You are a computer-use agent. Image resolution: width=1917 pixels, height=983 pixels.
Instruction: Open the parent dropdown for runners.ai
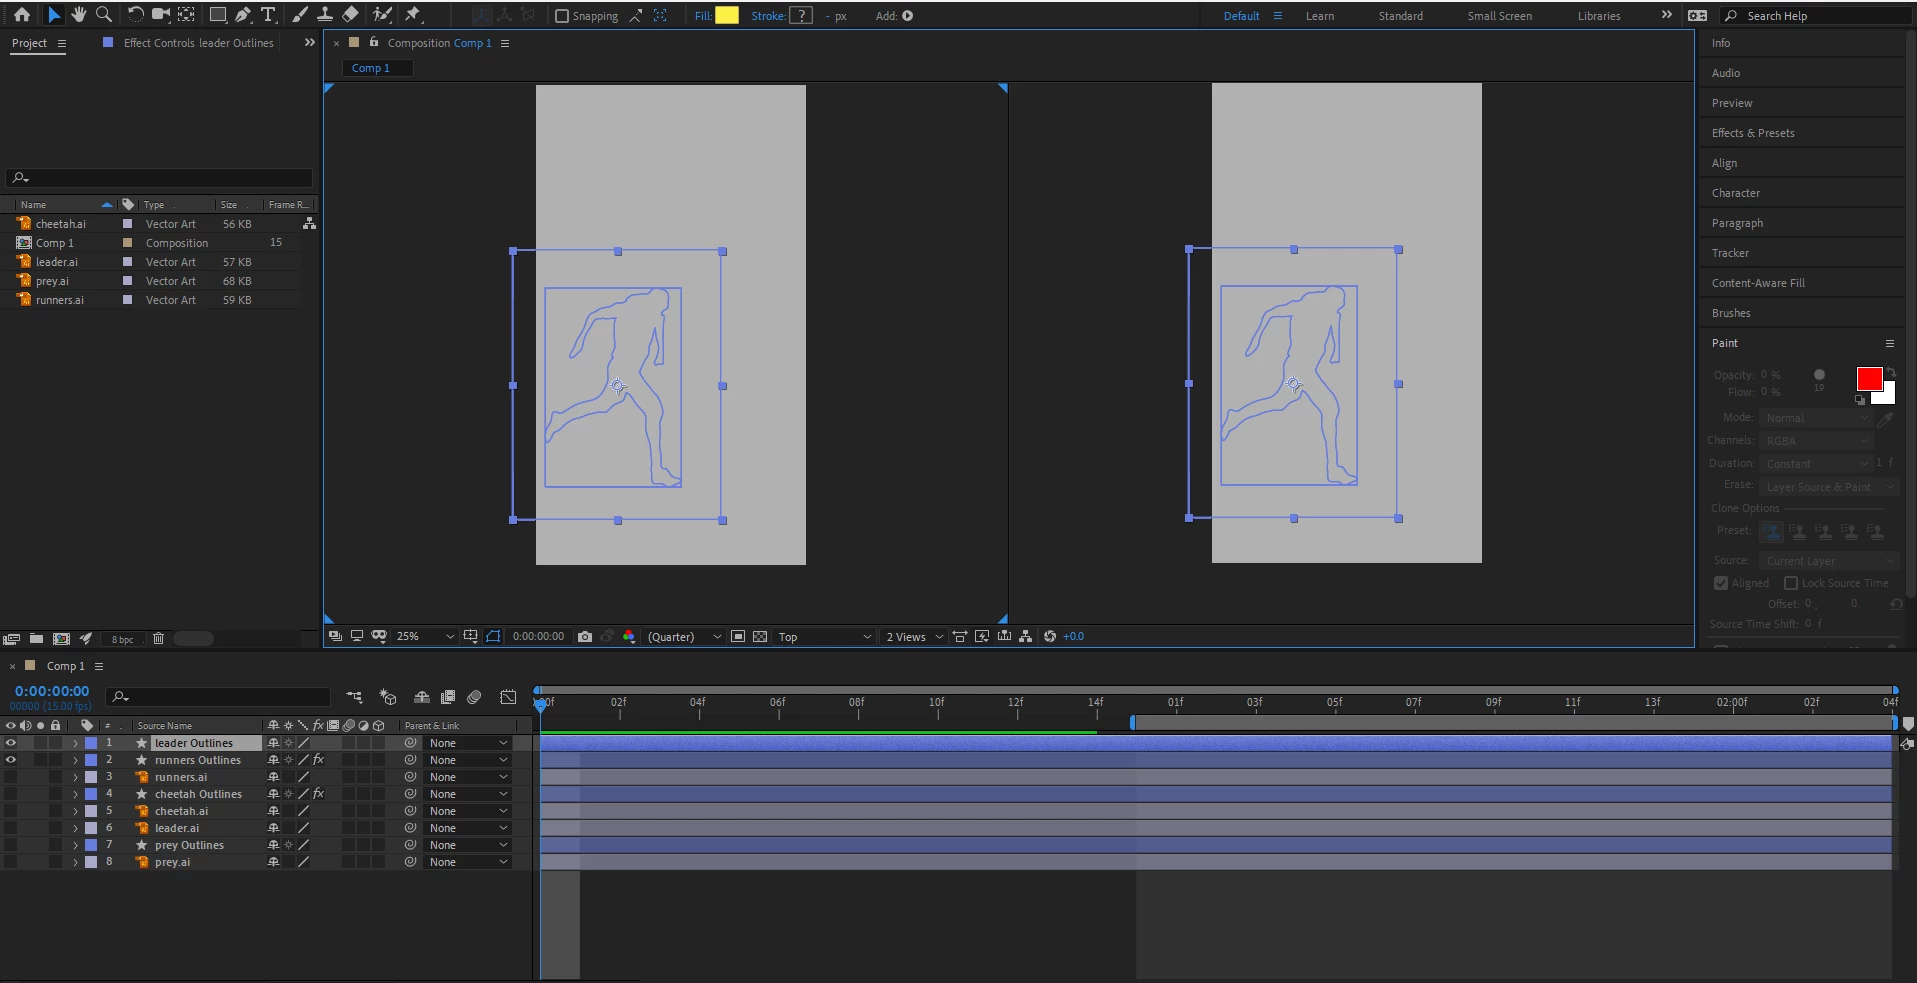click(x=468, y=777)
